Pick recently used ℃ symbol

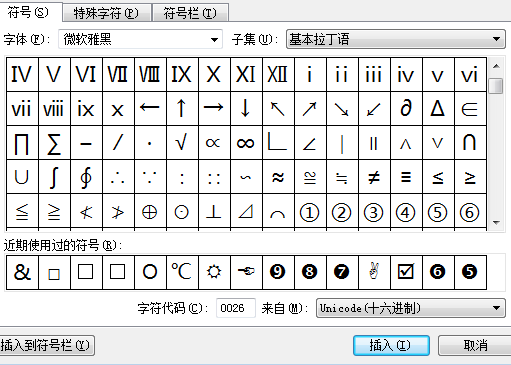coord(182,272)
